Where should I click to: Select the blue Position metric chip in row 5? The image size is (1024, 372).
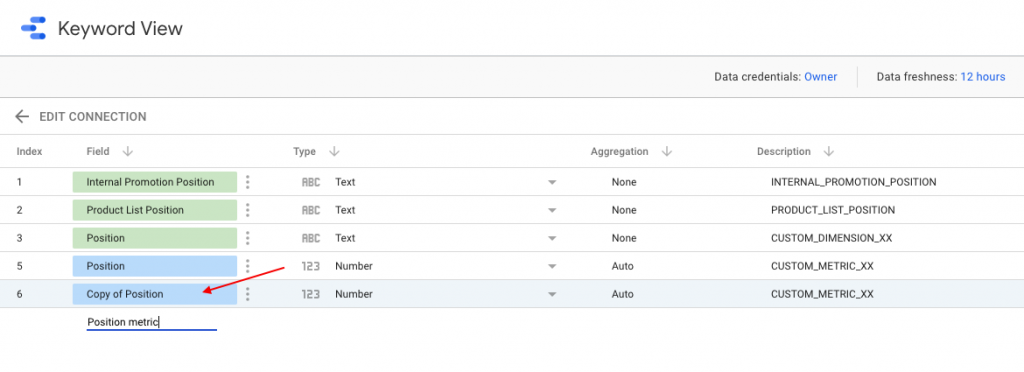click(154, 266)
